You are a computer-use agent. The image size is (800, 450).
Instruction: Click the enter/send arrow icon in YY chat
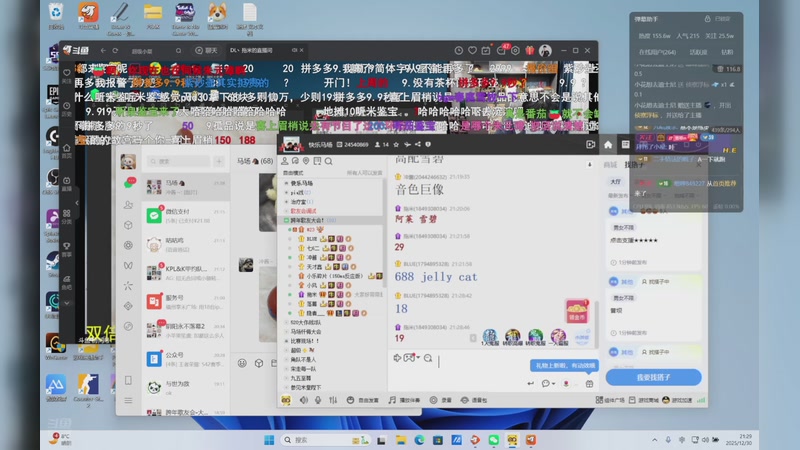(x=531, y=383)
